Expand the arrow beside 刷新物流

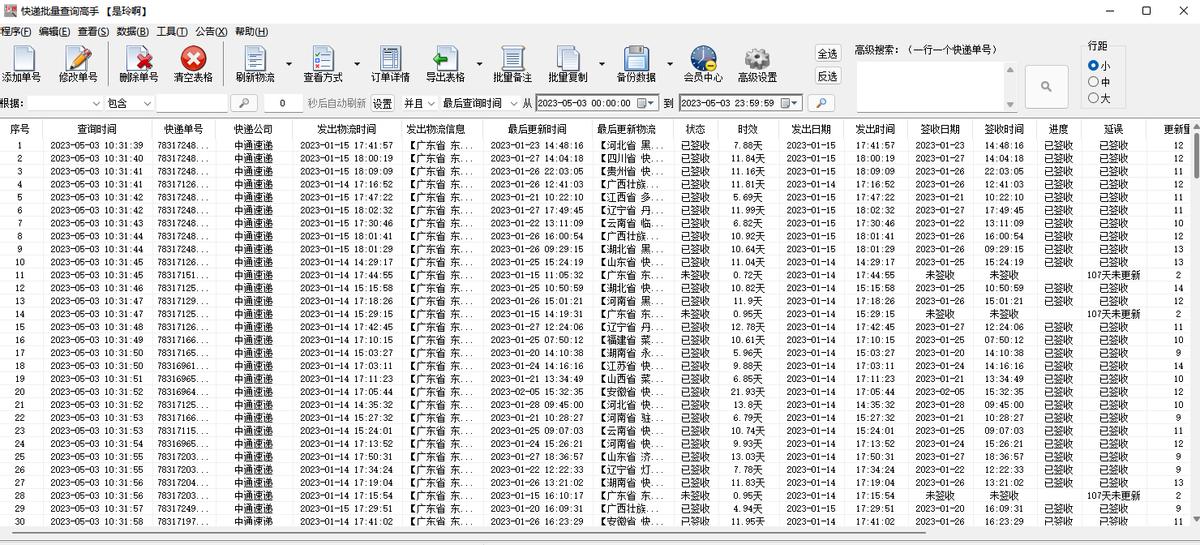pos(289,63)
